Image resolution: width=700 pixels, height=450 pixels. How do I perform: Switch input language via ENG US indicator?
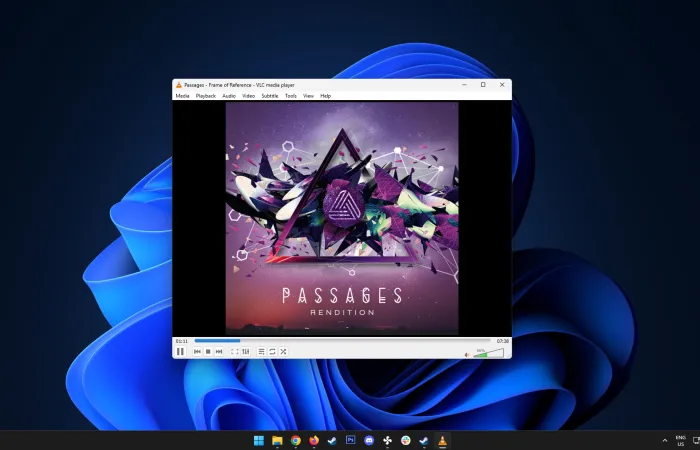pos(681,441)
